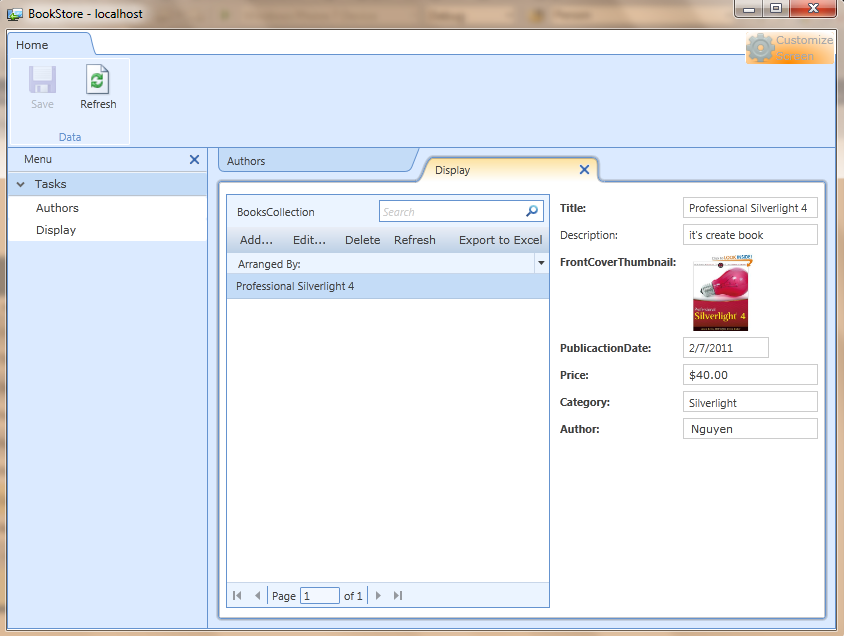The width and height of the screenshot is (844, 636).
Task: Jump to the last page arrow
Action: coord(398,596)
